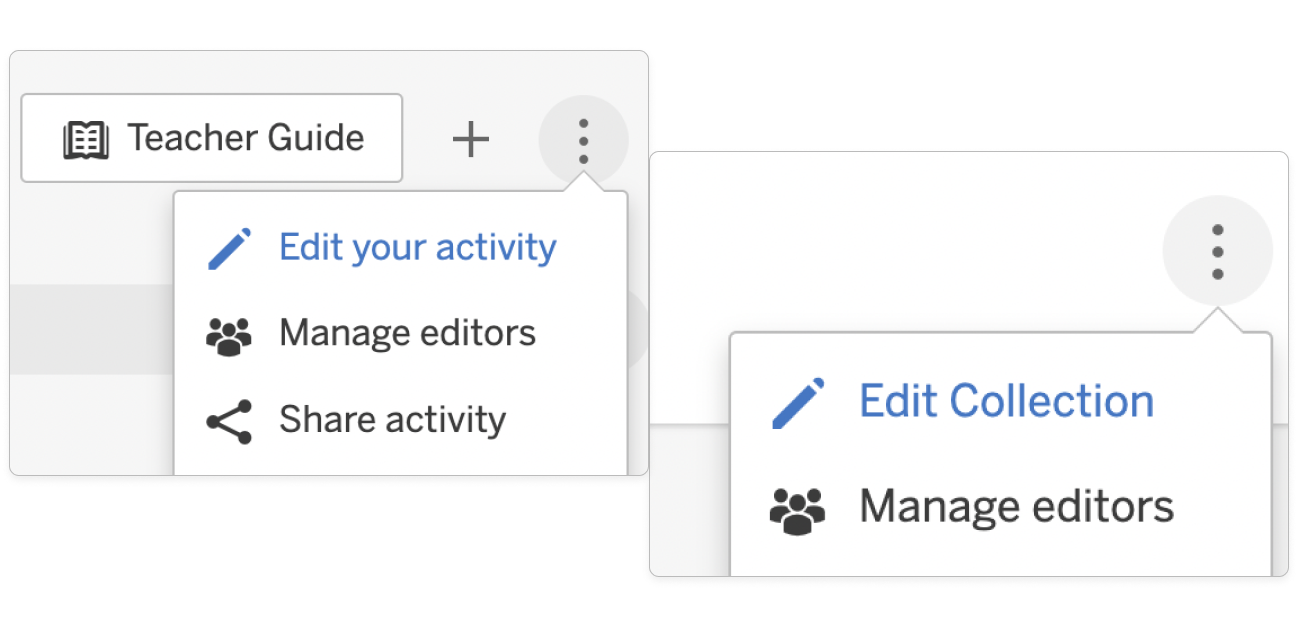The width and height of the screenshot is (1298, 625).
Task: Click the plus icon to add new content
Action: point(471,139)
